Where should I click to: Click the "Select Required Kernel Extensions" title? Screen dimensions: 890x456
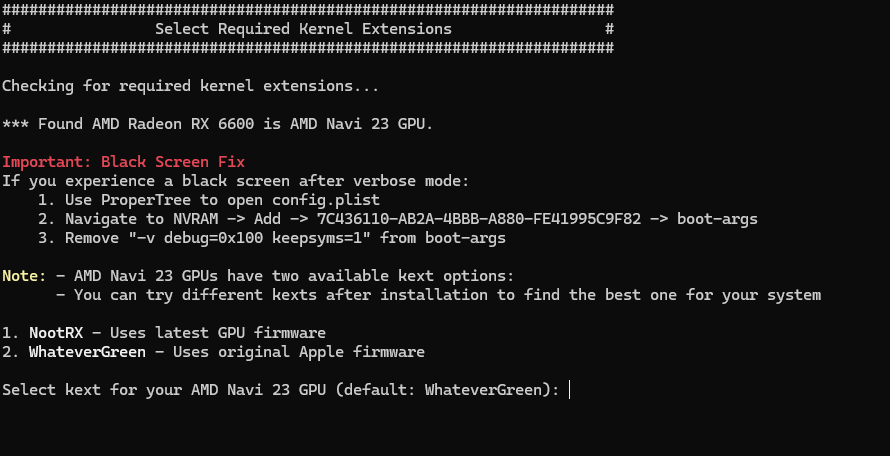click(303, 29)
